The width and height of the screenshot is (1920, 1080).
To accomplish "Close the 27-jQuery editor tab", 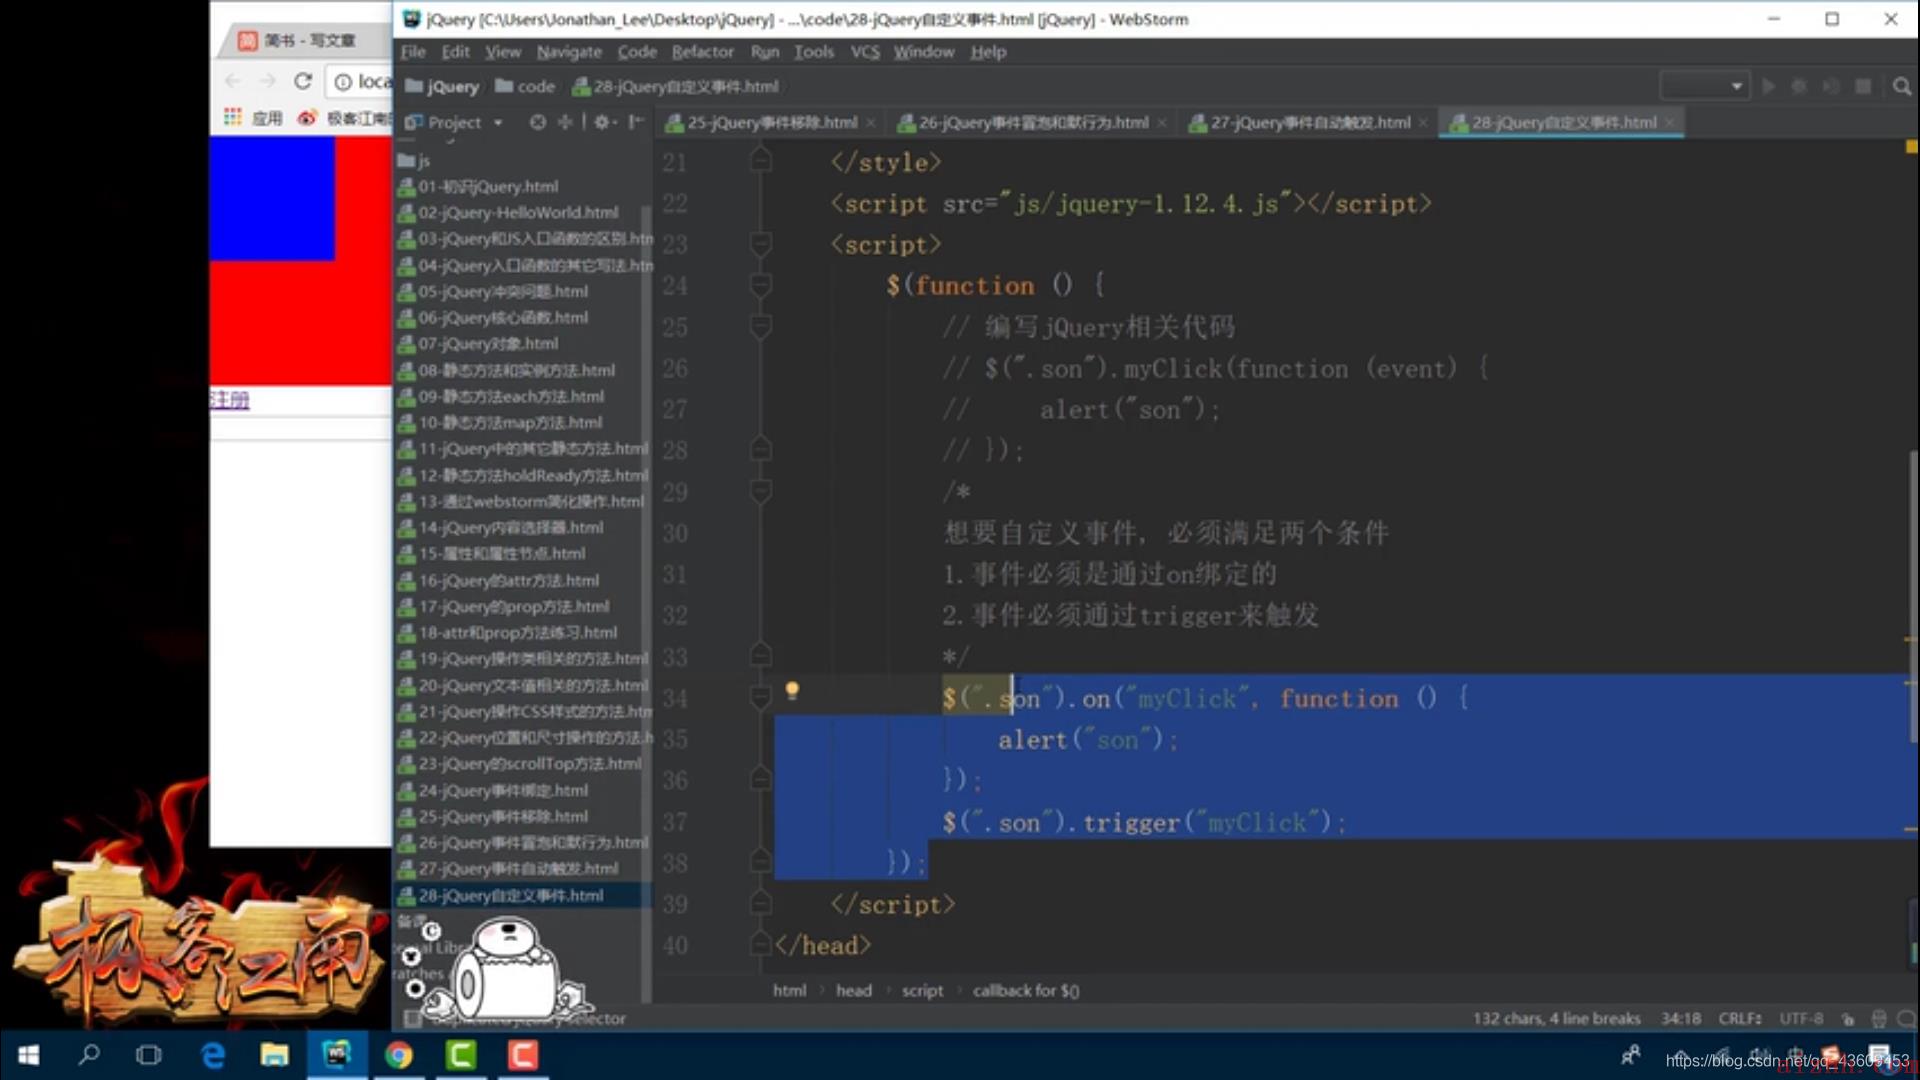I will click(1423, 123).
